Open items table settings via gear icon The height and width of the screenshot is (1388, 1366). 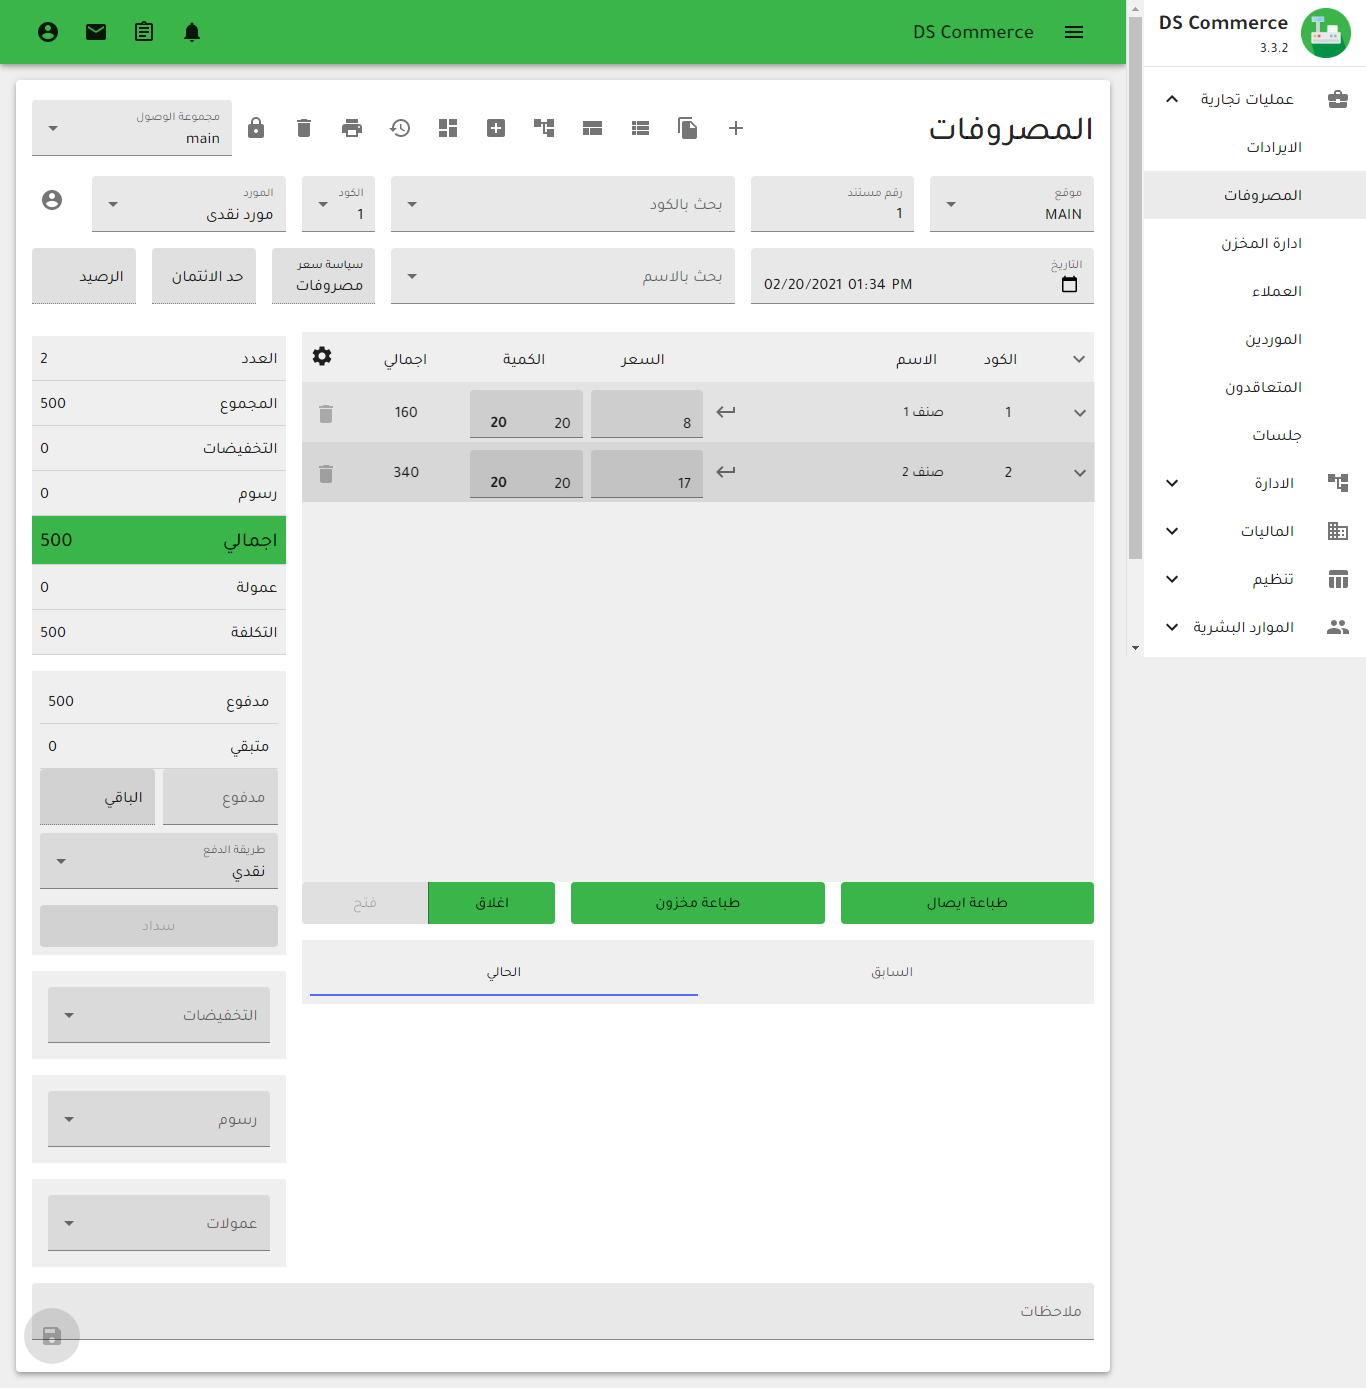click(x=322, y=356)
